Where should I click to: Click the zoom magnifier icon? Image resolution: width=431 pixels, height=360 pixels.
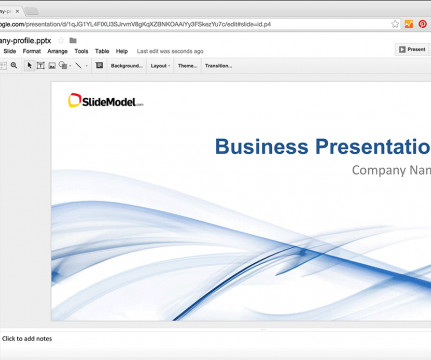click(x=14, y=65)
